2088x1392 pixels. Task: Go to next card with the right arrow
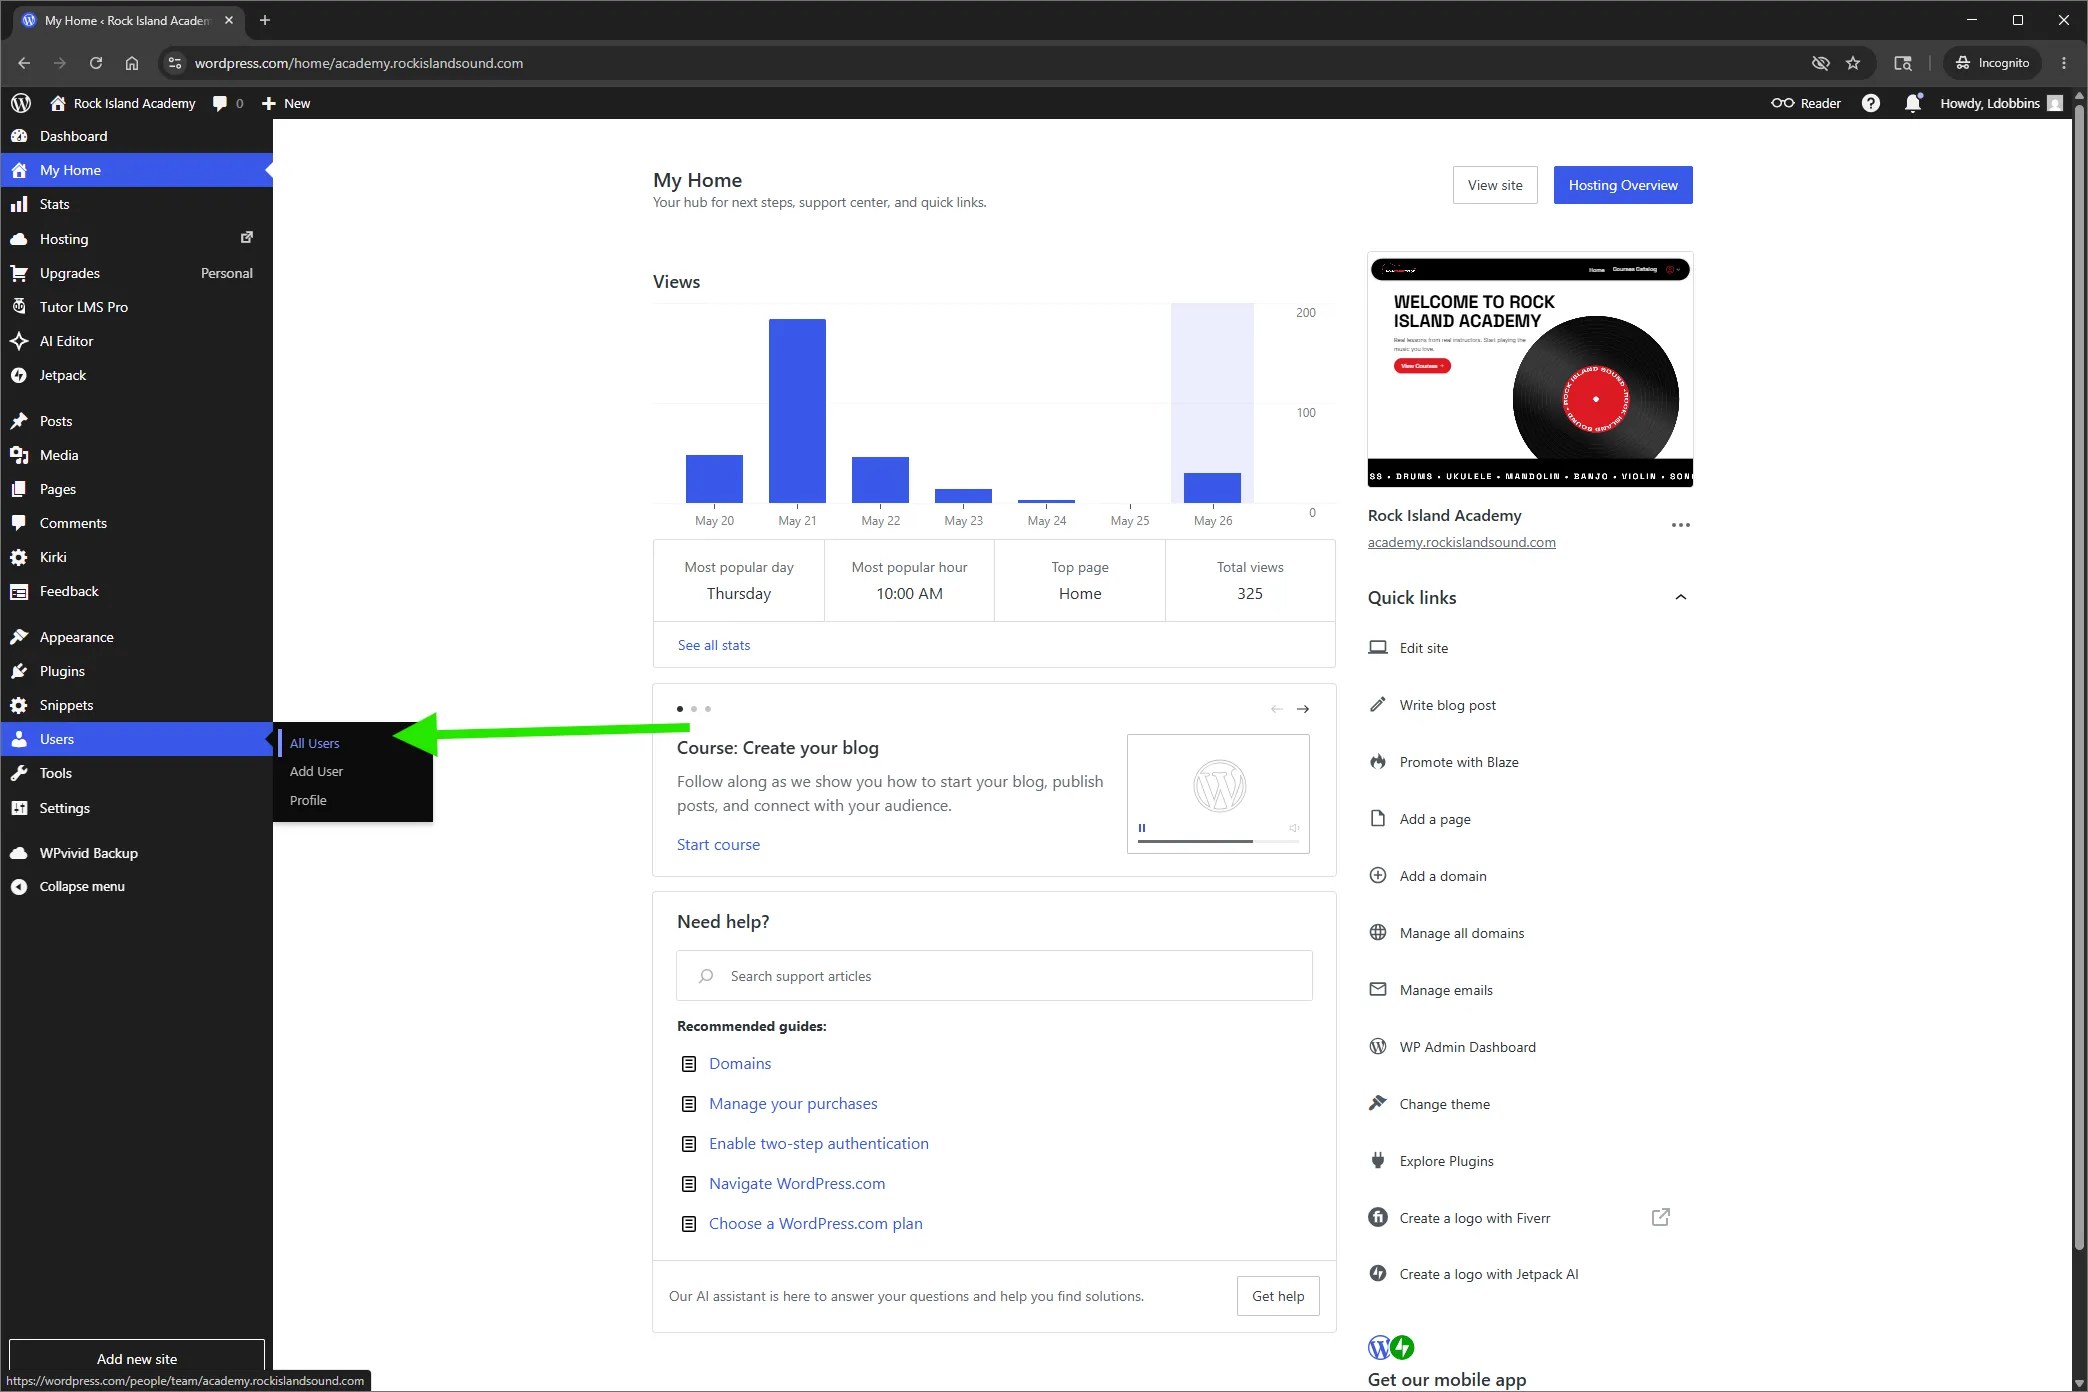point(1303,709)
